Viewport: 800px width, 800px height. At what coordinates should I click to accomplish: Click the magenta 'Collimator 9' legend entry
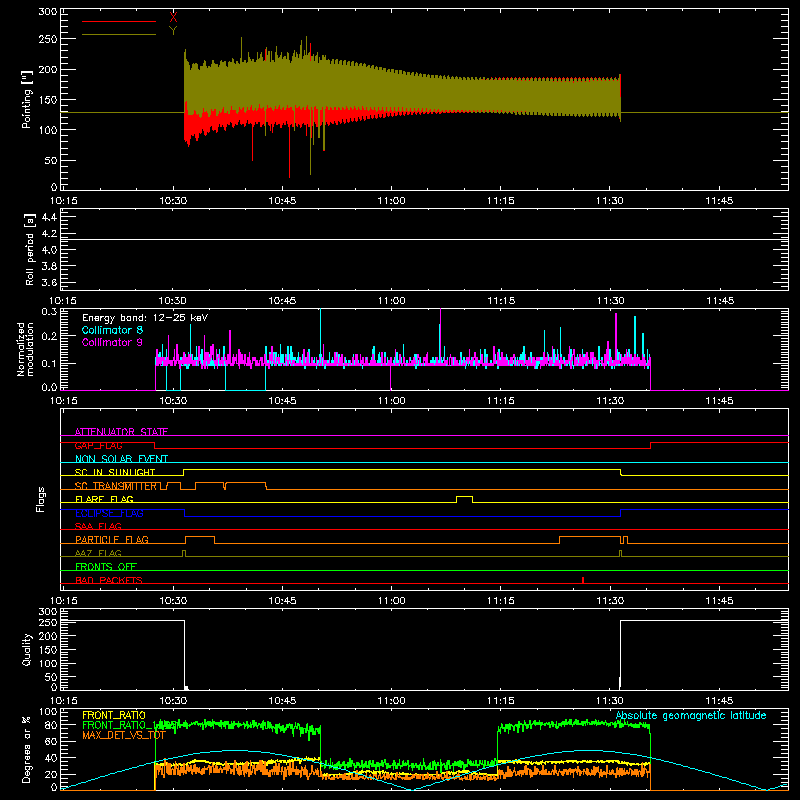pyautogui.click(x=112, y=342)
